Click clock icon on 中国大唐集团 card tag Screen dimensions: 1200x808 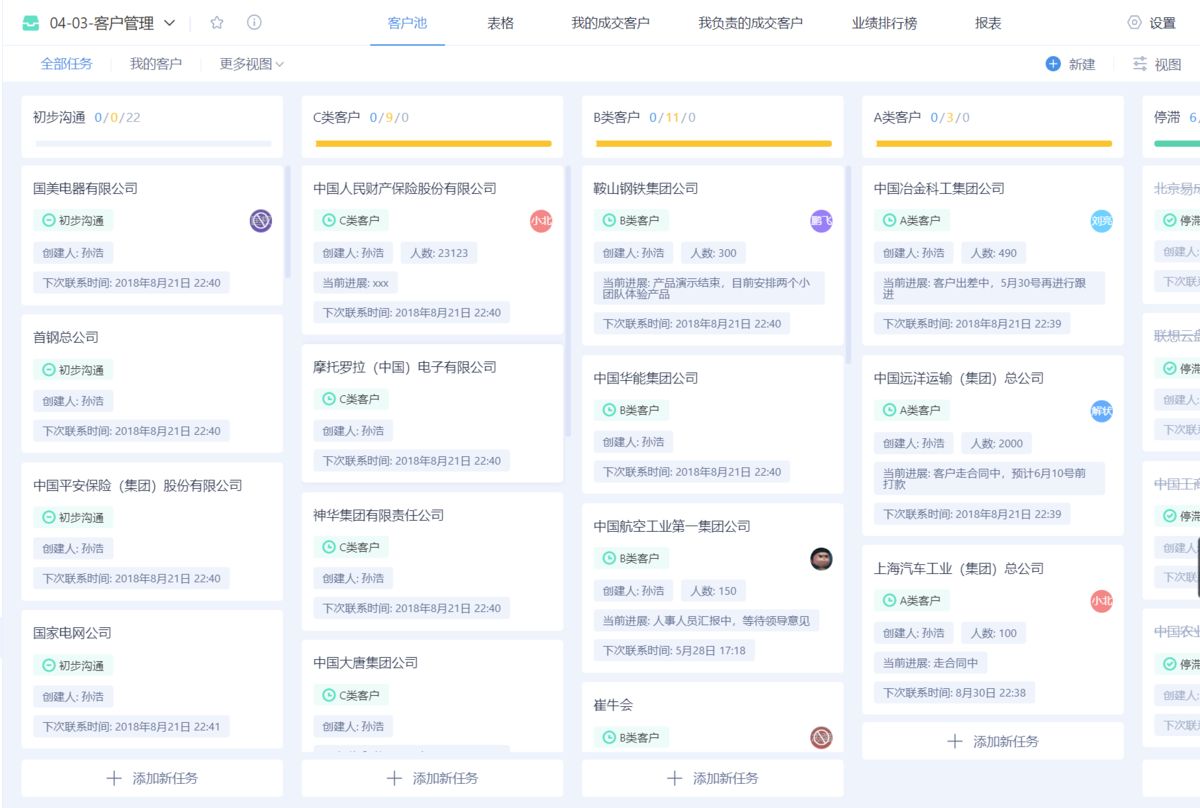(x=328, y=695)
